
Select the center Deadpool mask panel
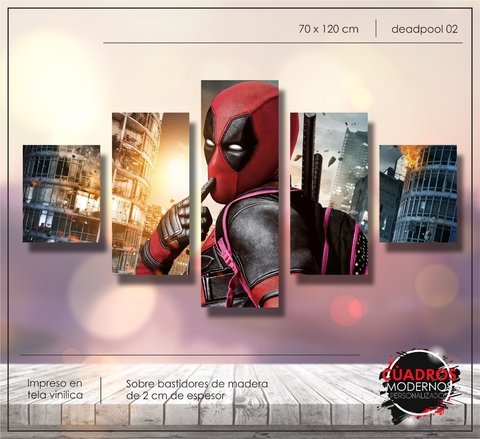[x=240, y=193]
